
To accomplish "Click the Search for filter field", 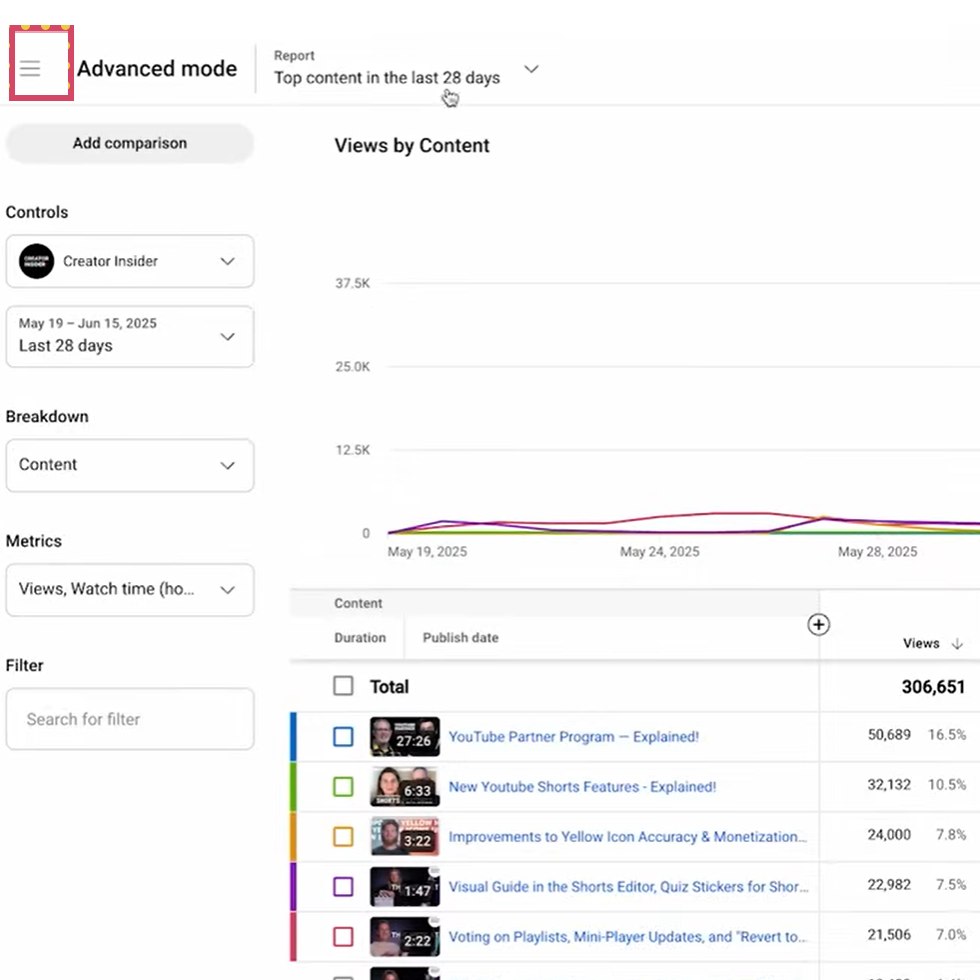I will (x=130, y=719).
